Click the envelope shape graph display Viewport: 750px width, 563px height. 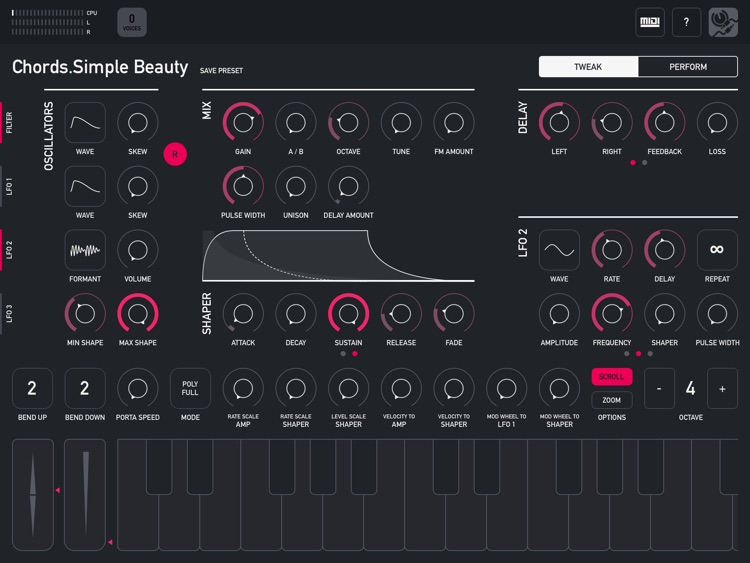(x=338, y=255)
